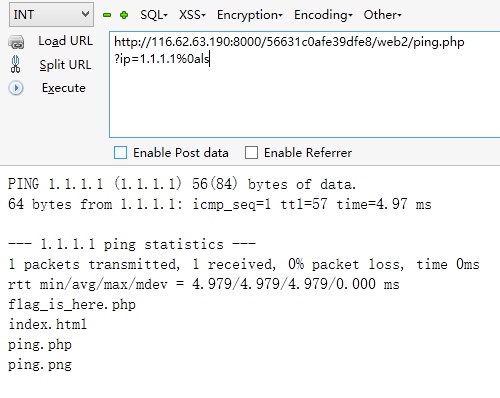Click the Execute play arrow icon
The image size is (500, 398).
tap(16, 88)
